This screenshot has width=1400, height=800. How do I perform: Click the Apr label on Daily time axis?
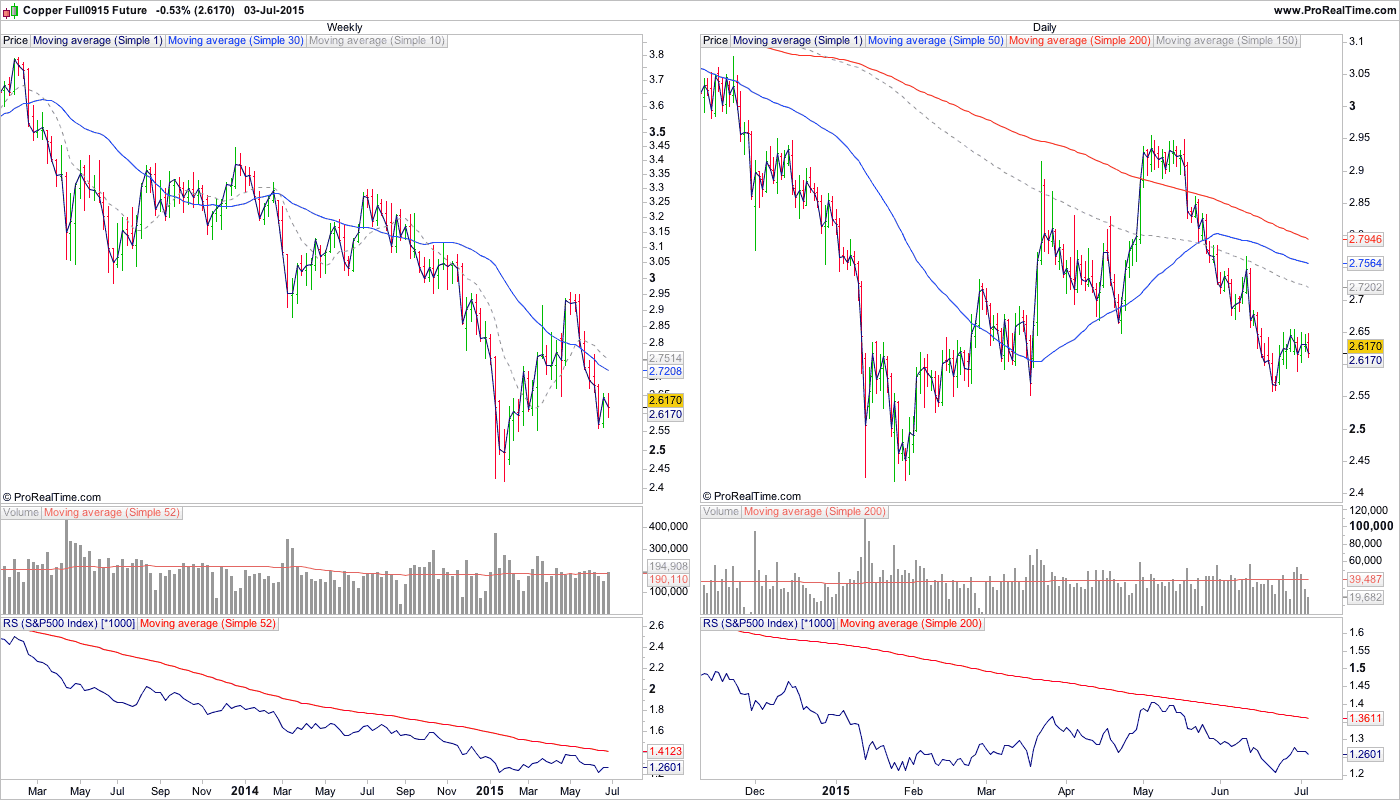pyautogui.click(x=1065, y=790)
